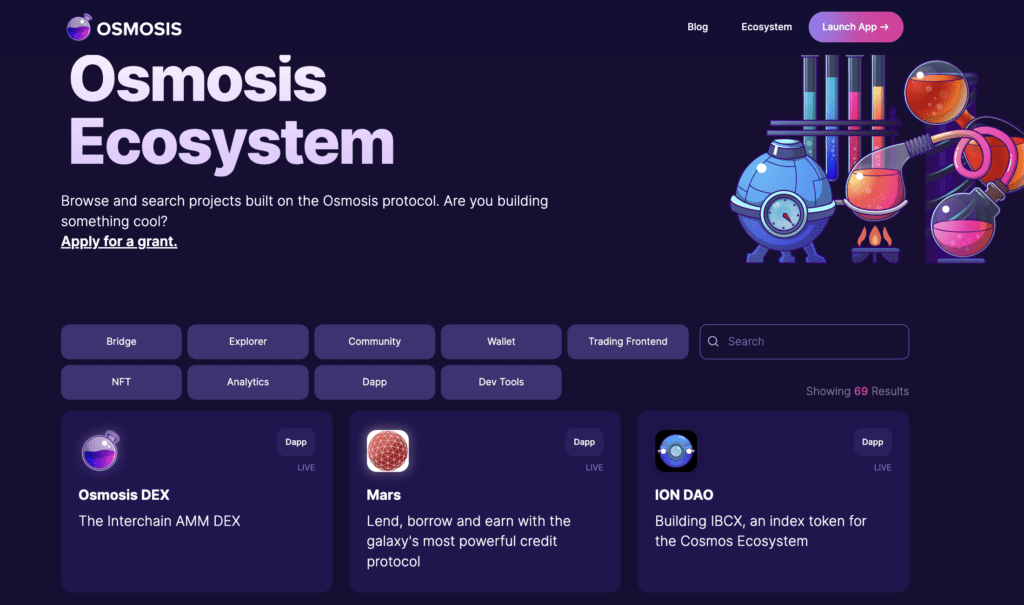The width and height of the screenshot is (1024, 605).
Task: Click 'Building IBCX' description on ION DAO
Action: [761, 531]
